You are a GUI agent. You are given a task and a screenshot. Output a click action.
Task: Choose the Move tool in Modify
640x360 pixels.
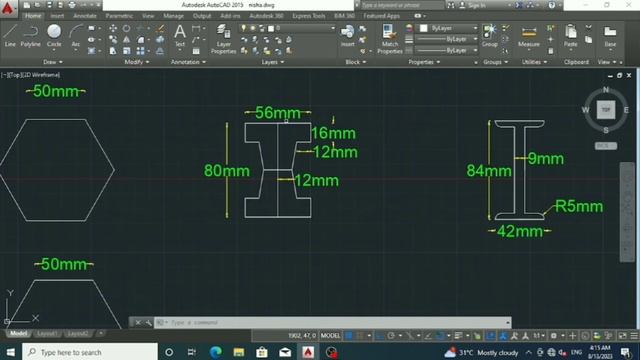point(113,28)
